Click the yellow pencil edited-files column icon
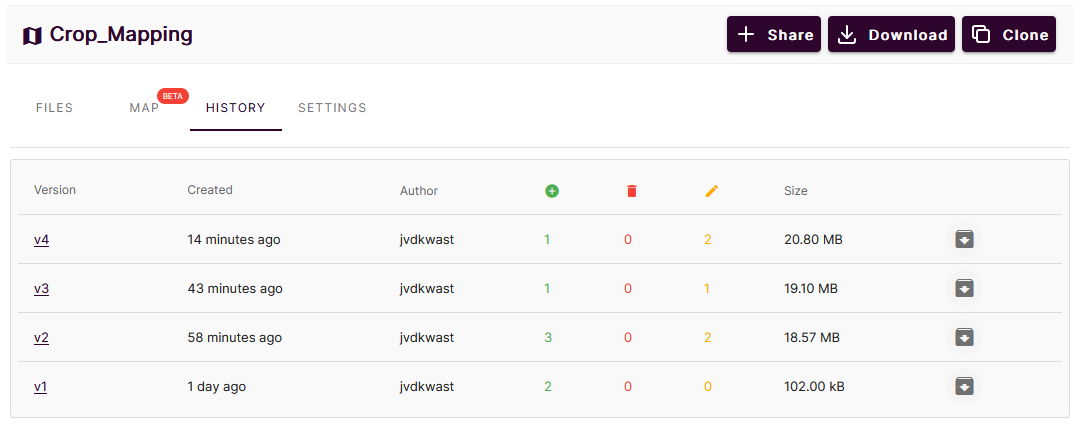The width and height of the screenshot is (1082, 426). pyautogui.click(x=711, y=190)
